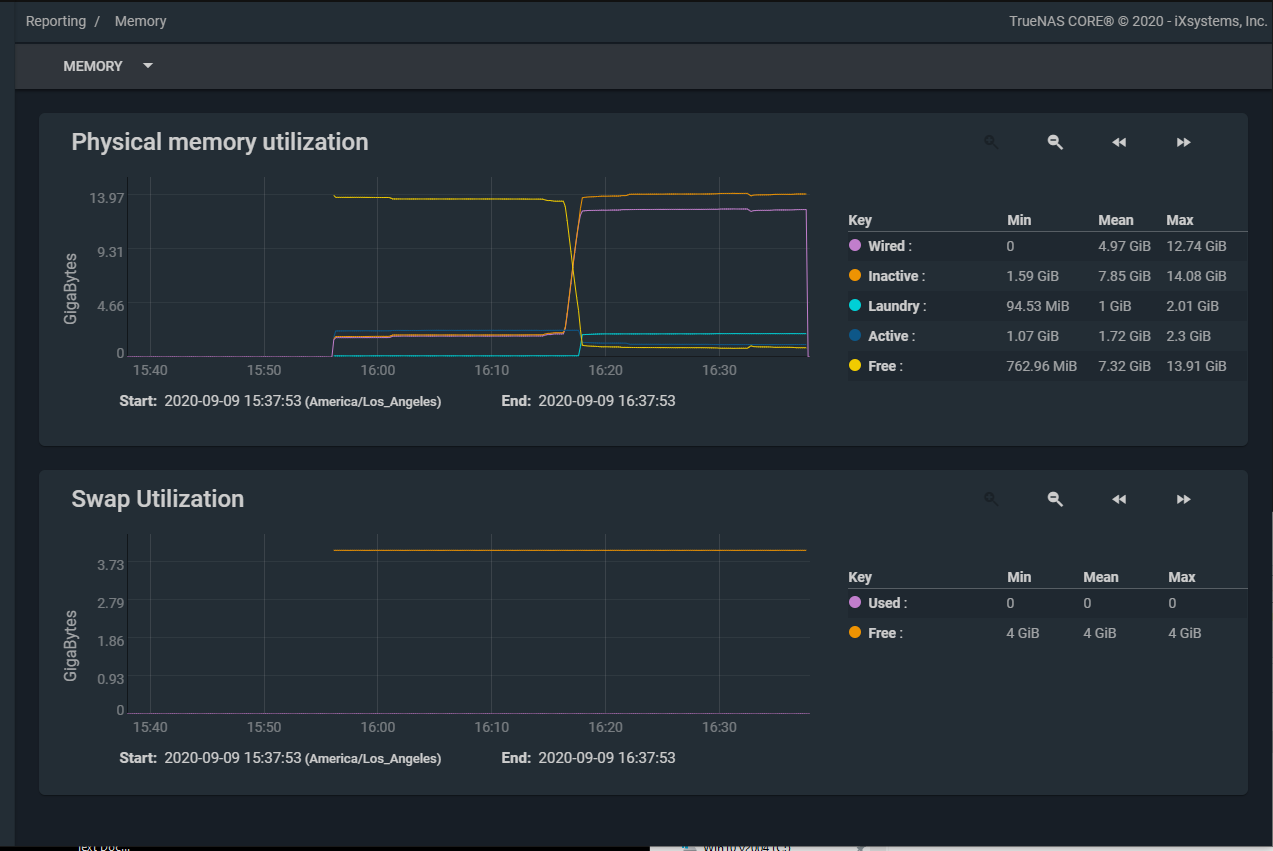This screenshot has height=851, width=1273.
Task: Step back in Swap Utilization timeline
Action: [x=1119, y=499]
